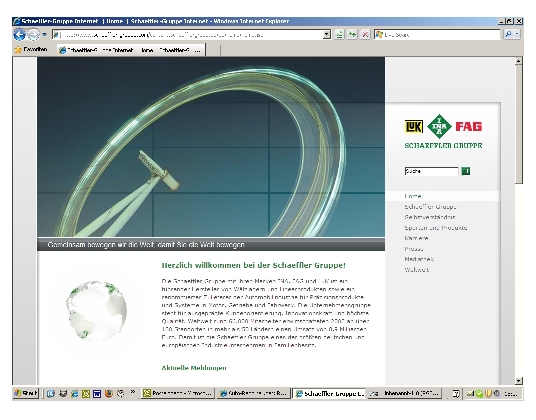Click the yellow quick launch icon
This screenshot has height=420, width=536.
pos(86,394)
